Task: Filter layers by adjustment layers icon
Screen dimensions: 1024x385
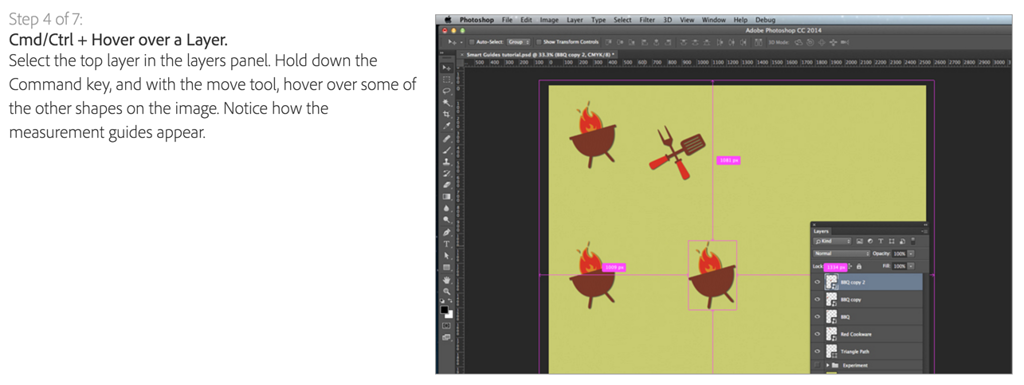Action: 870,241
